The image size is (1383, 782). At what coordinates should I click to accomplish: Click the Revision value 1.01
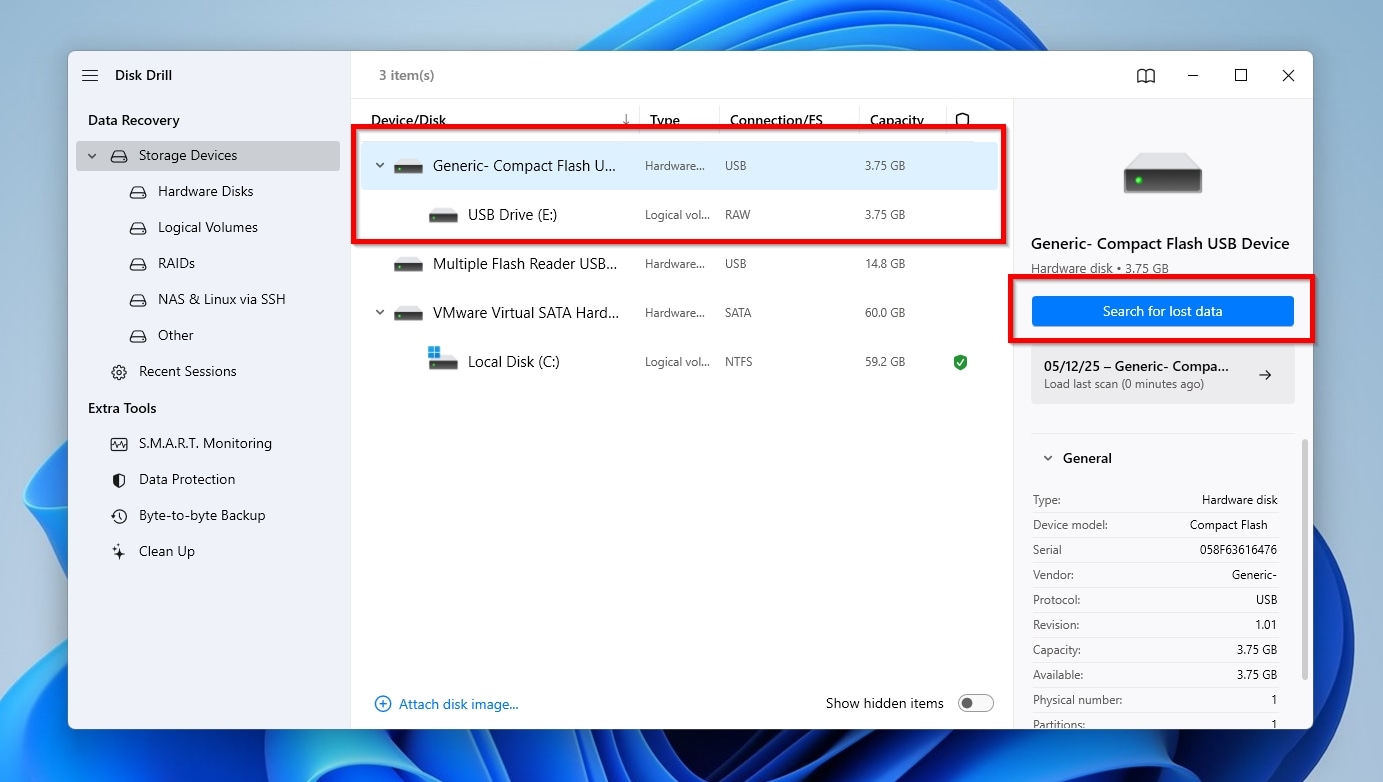coord(1266,625)
